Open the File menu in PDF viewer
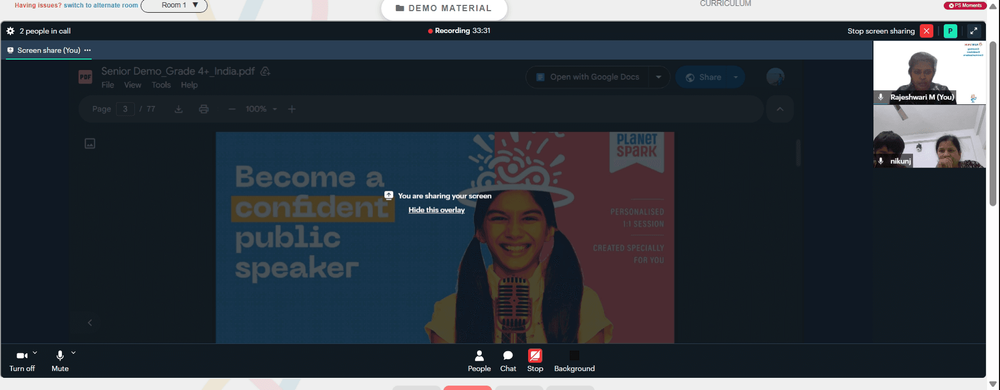1000x390 pixels. click(x=108, y=85)
